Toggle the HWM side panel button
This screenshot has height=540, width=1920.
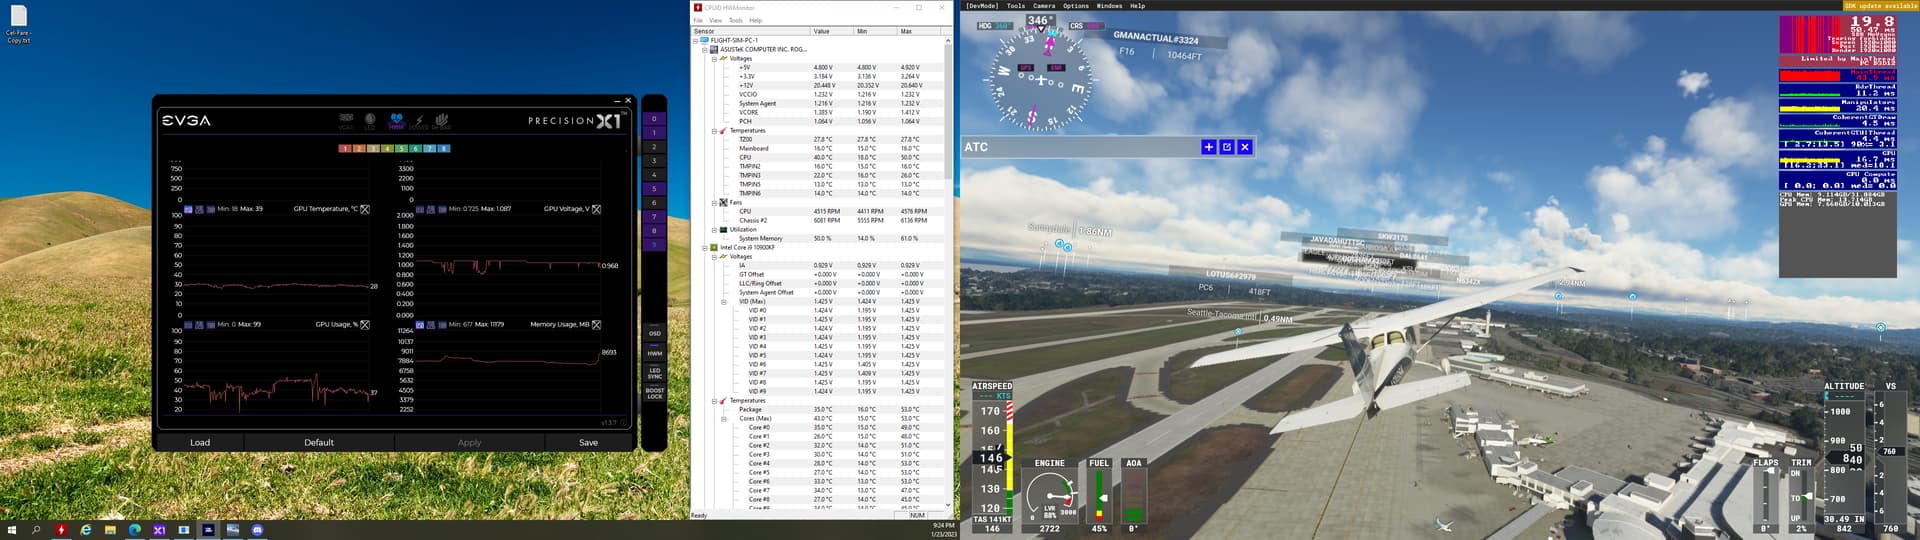[655, 353]
